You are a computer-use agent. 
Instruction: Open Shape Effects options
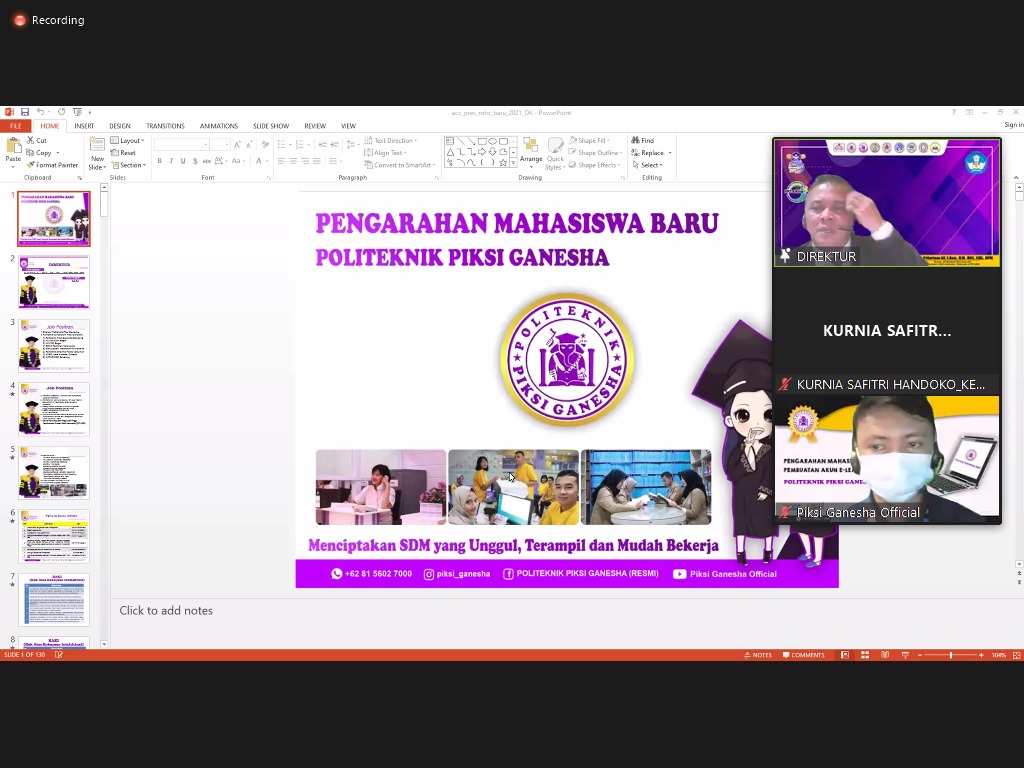(594, 165)
